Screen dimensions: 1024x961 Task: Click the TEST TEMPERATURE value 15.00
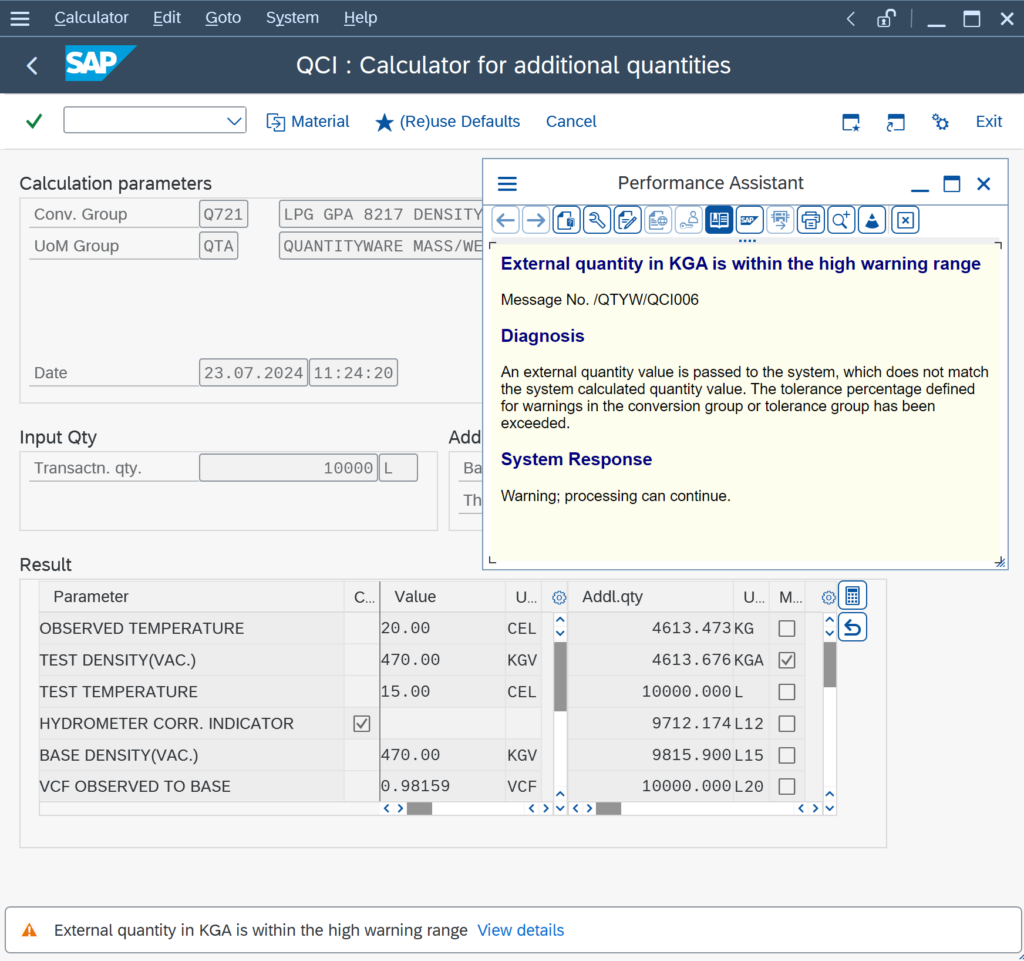point(442,692)
